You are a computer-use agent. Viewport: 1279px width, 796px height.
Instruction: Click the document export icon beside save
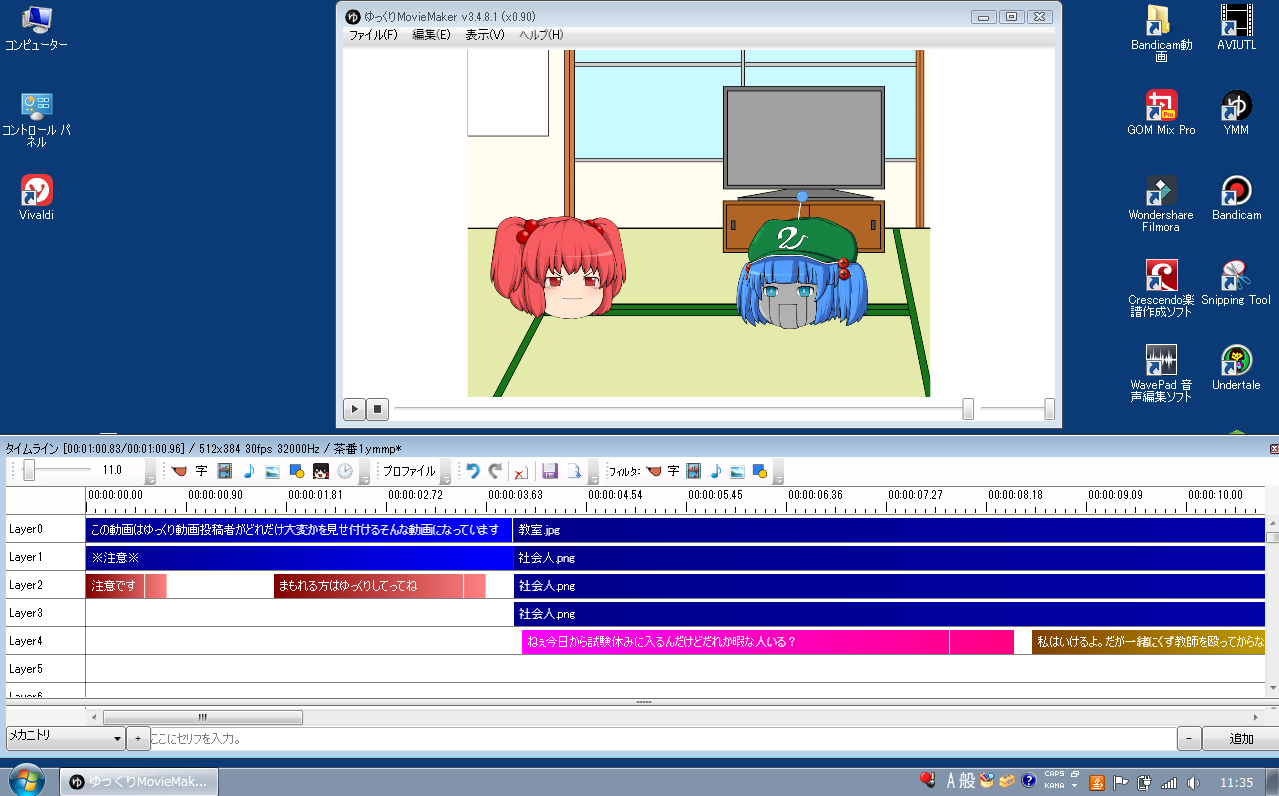point(574,470)
